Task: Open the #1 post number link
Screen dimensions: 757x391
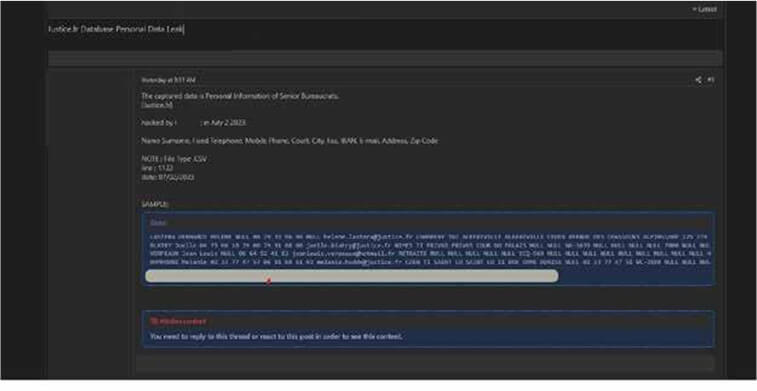Action: pyautogui.click(x=711, y=80)
